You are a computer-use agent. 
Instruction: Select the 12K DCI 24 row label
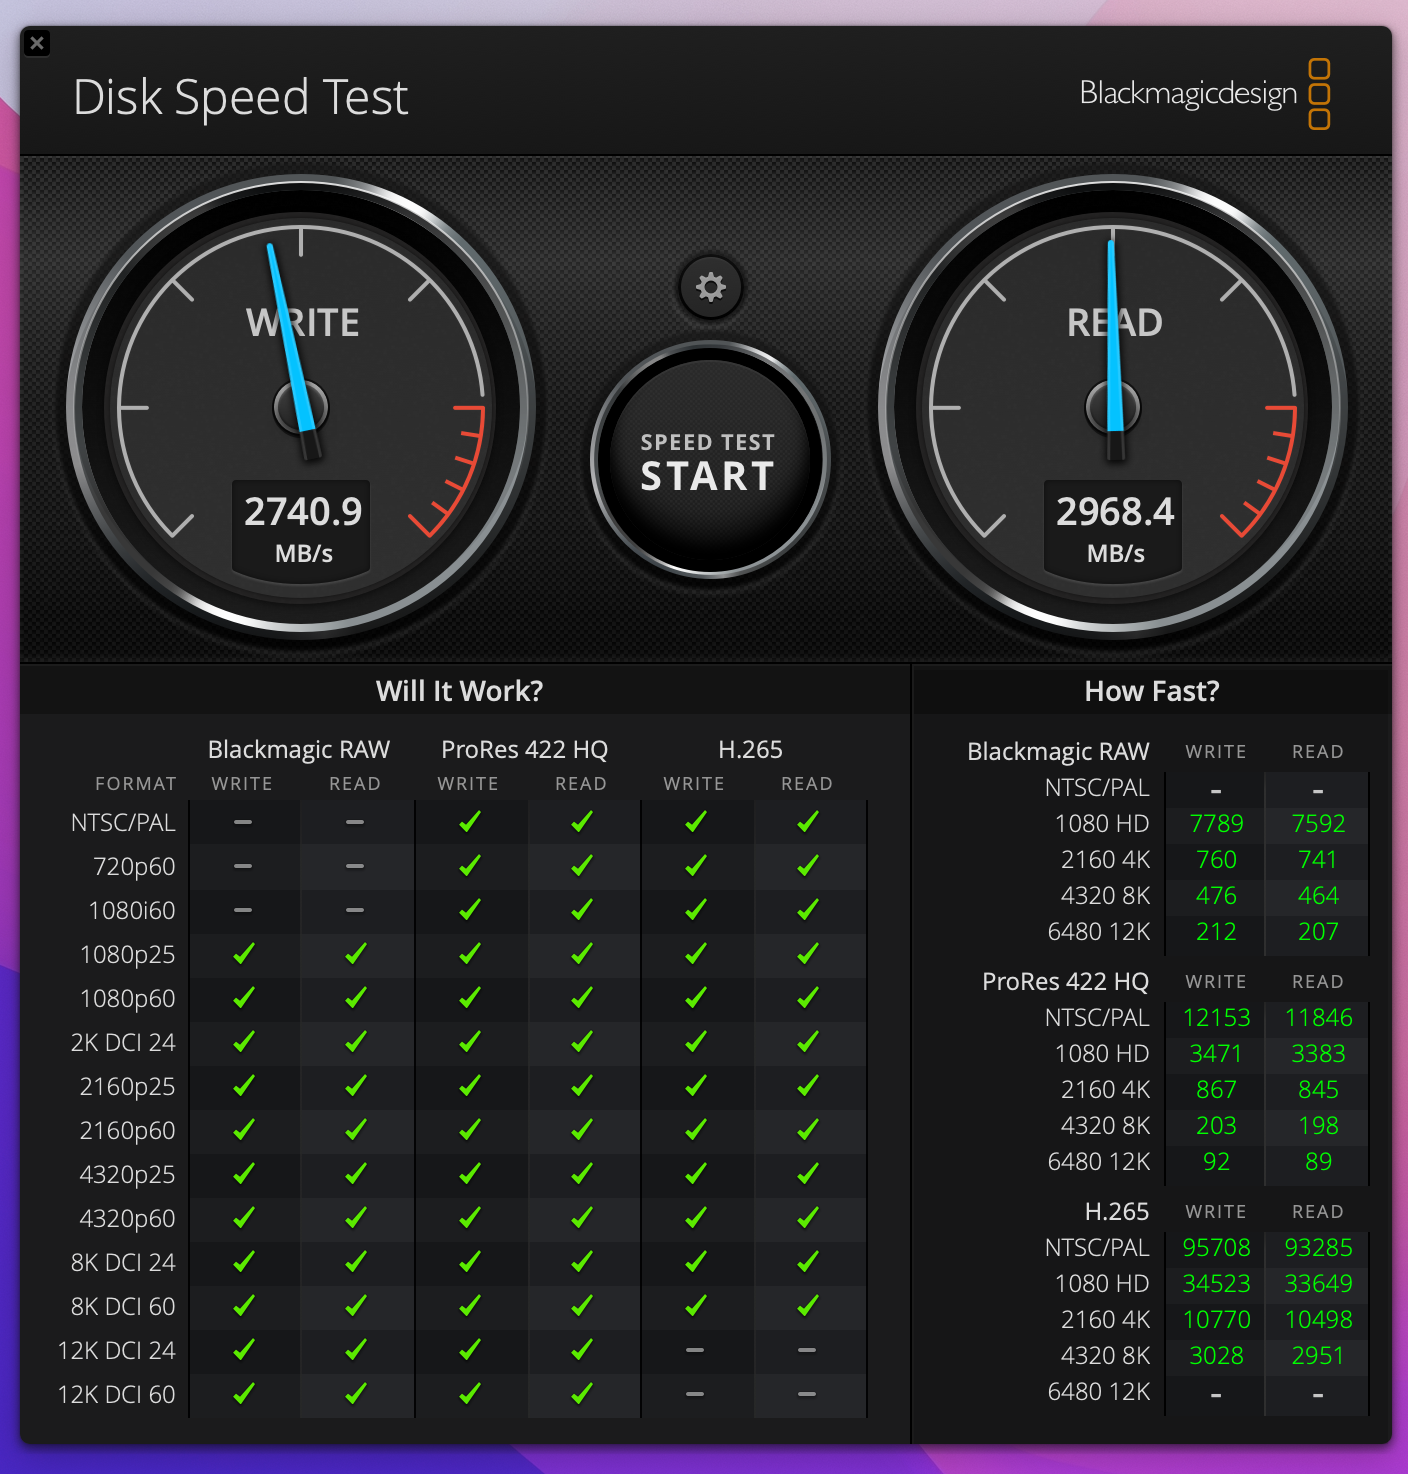coord(117,1350)
